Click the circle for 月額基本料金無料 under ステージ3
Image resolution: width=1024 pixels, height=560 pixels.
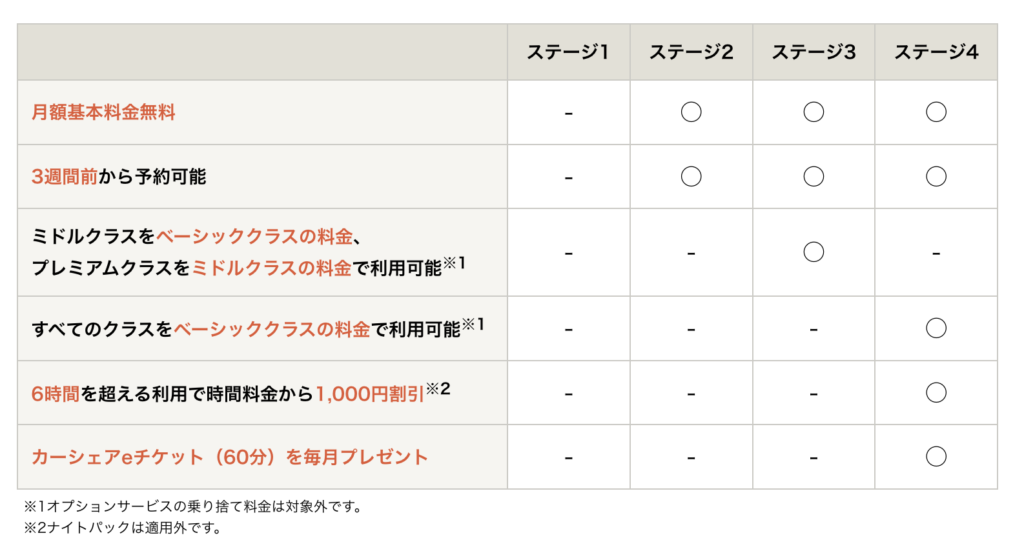click(814, 112)
